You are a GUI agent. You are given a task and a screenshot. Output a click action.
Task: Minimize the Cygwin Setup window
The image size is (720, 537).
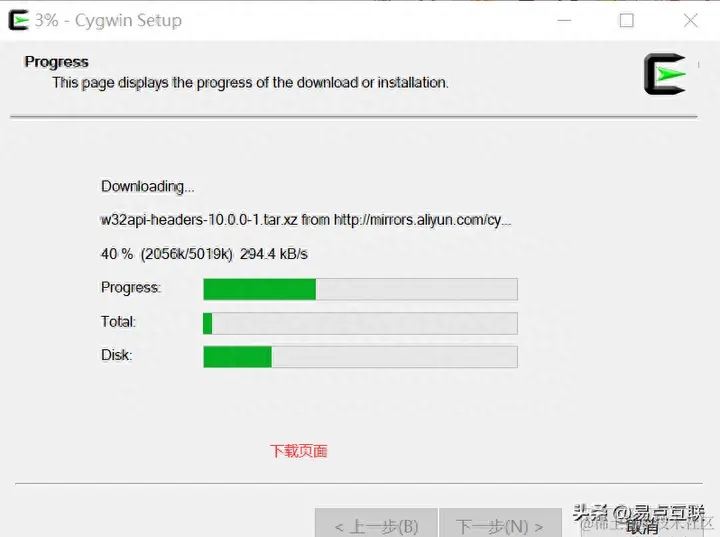tap(564, 20)
